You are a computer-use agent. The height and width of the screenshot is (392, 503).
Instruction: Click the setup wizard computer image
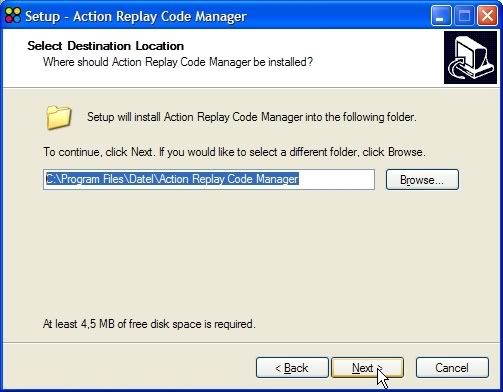tap(470, 57)
